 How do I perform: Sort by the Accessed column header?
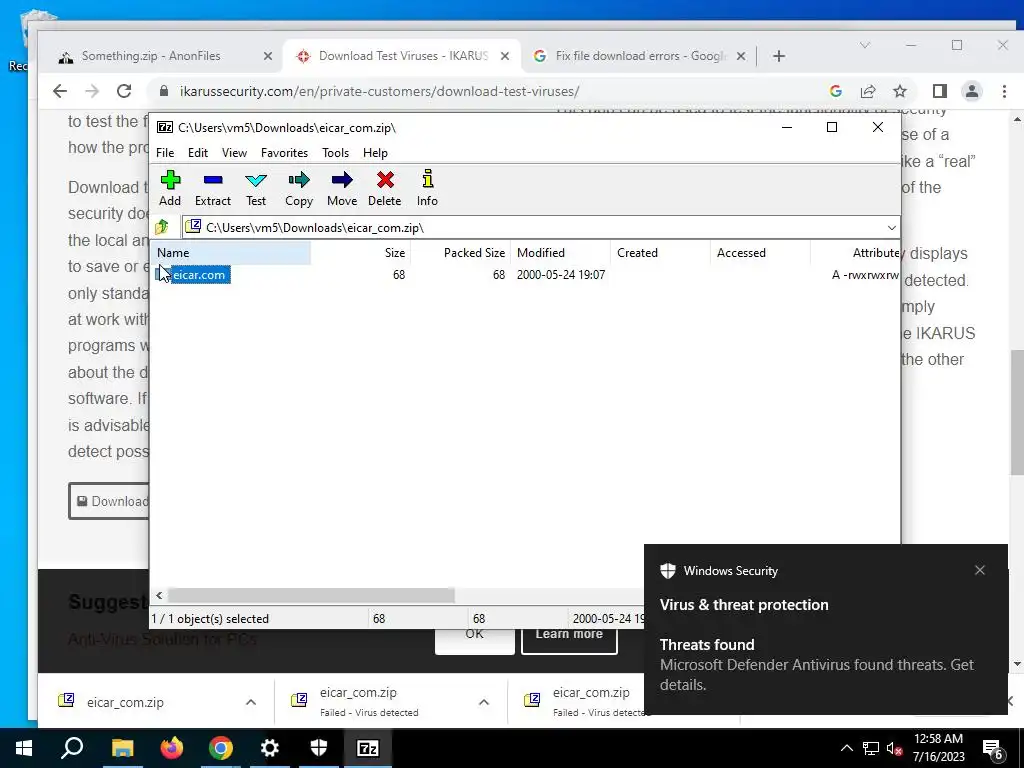(x=760, y=253)
